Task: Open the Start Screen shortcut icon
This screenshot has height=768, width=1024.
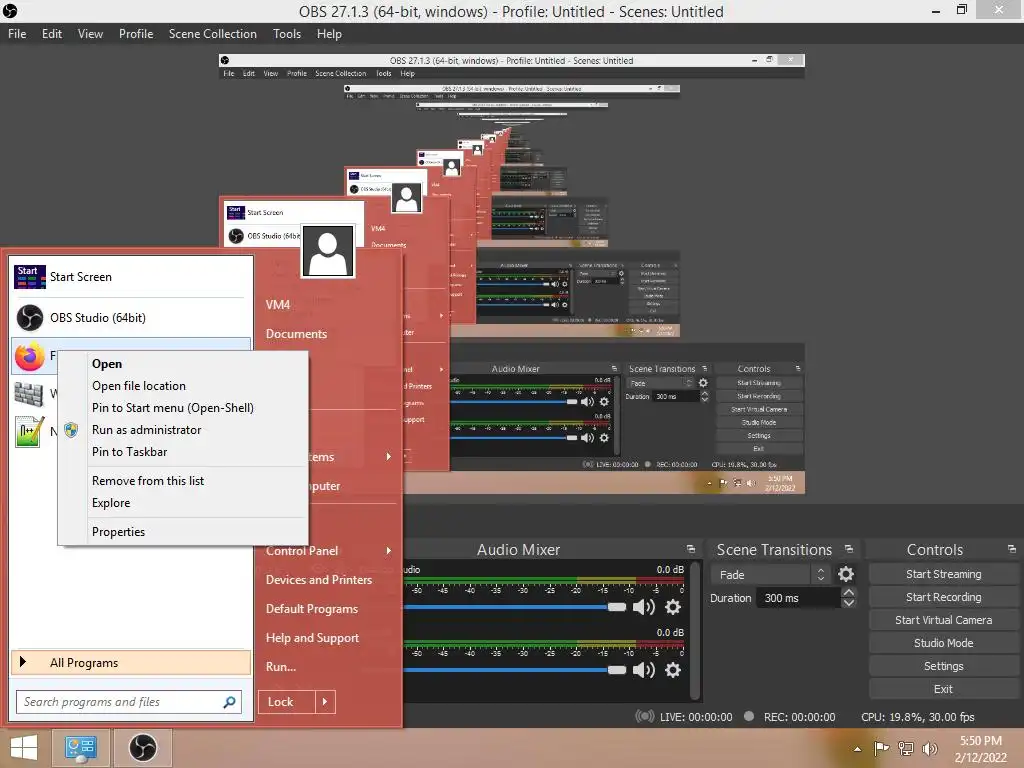Action: pyautogui.click(x=29, y=277)
